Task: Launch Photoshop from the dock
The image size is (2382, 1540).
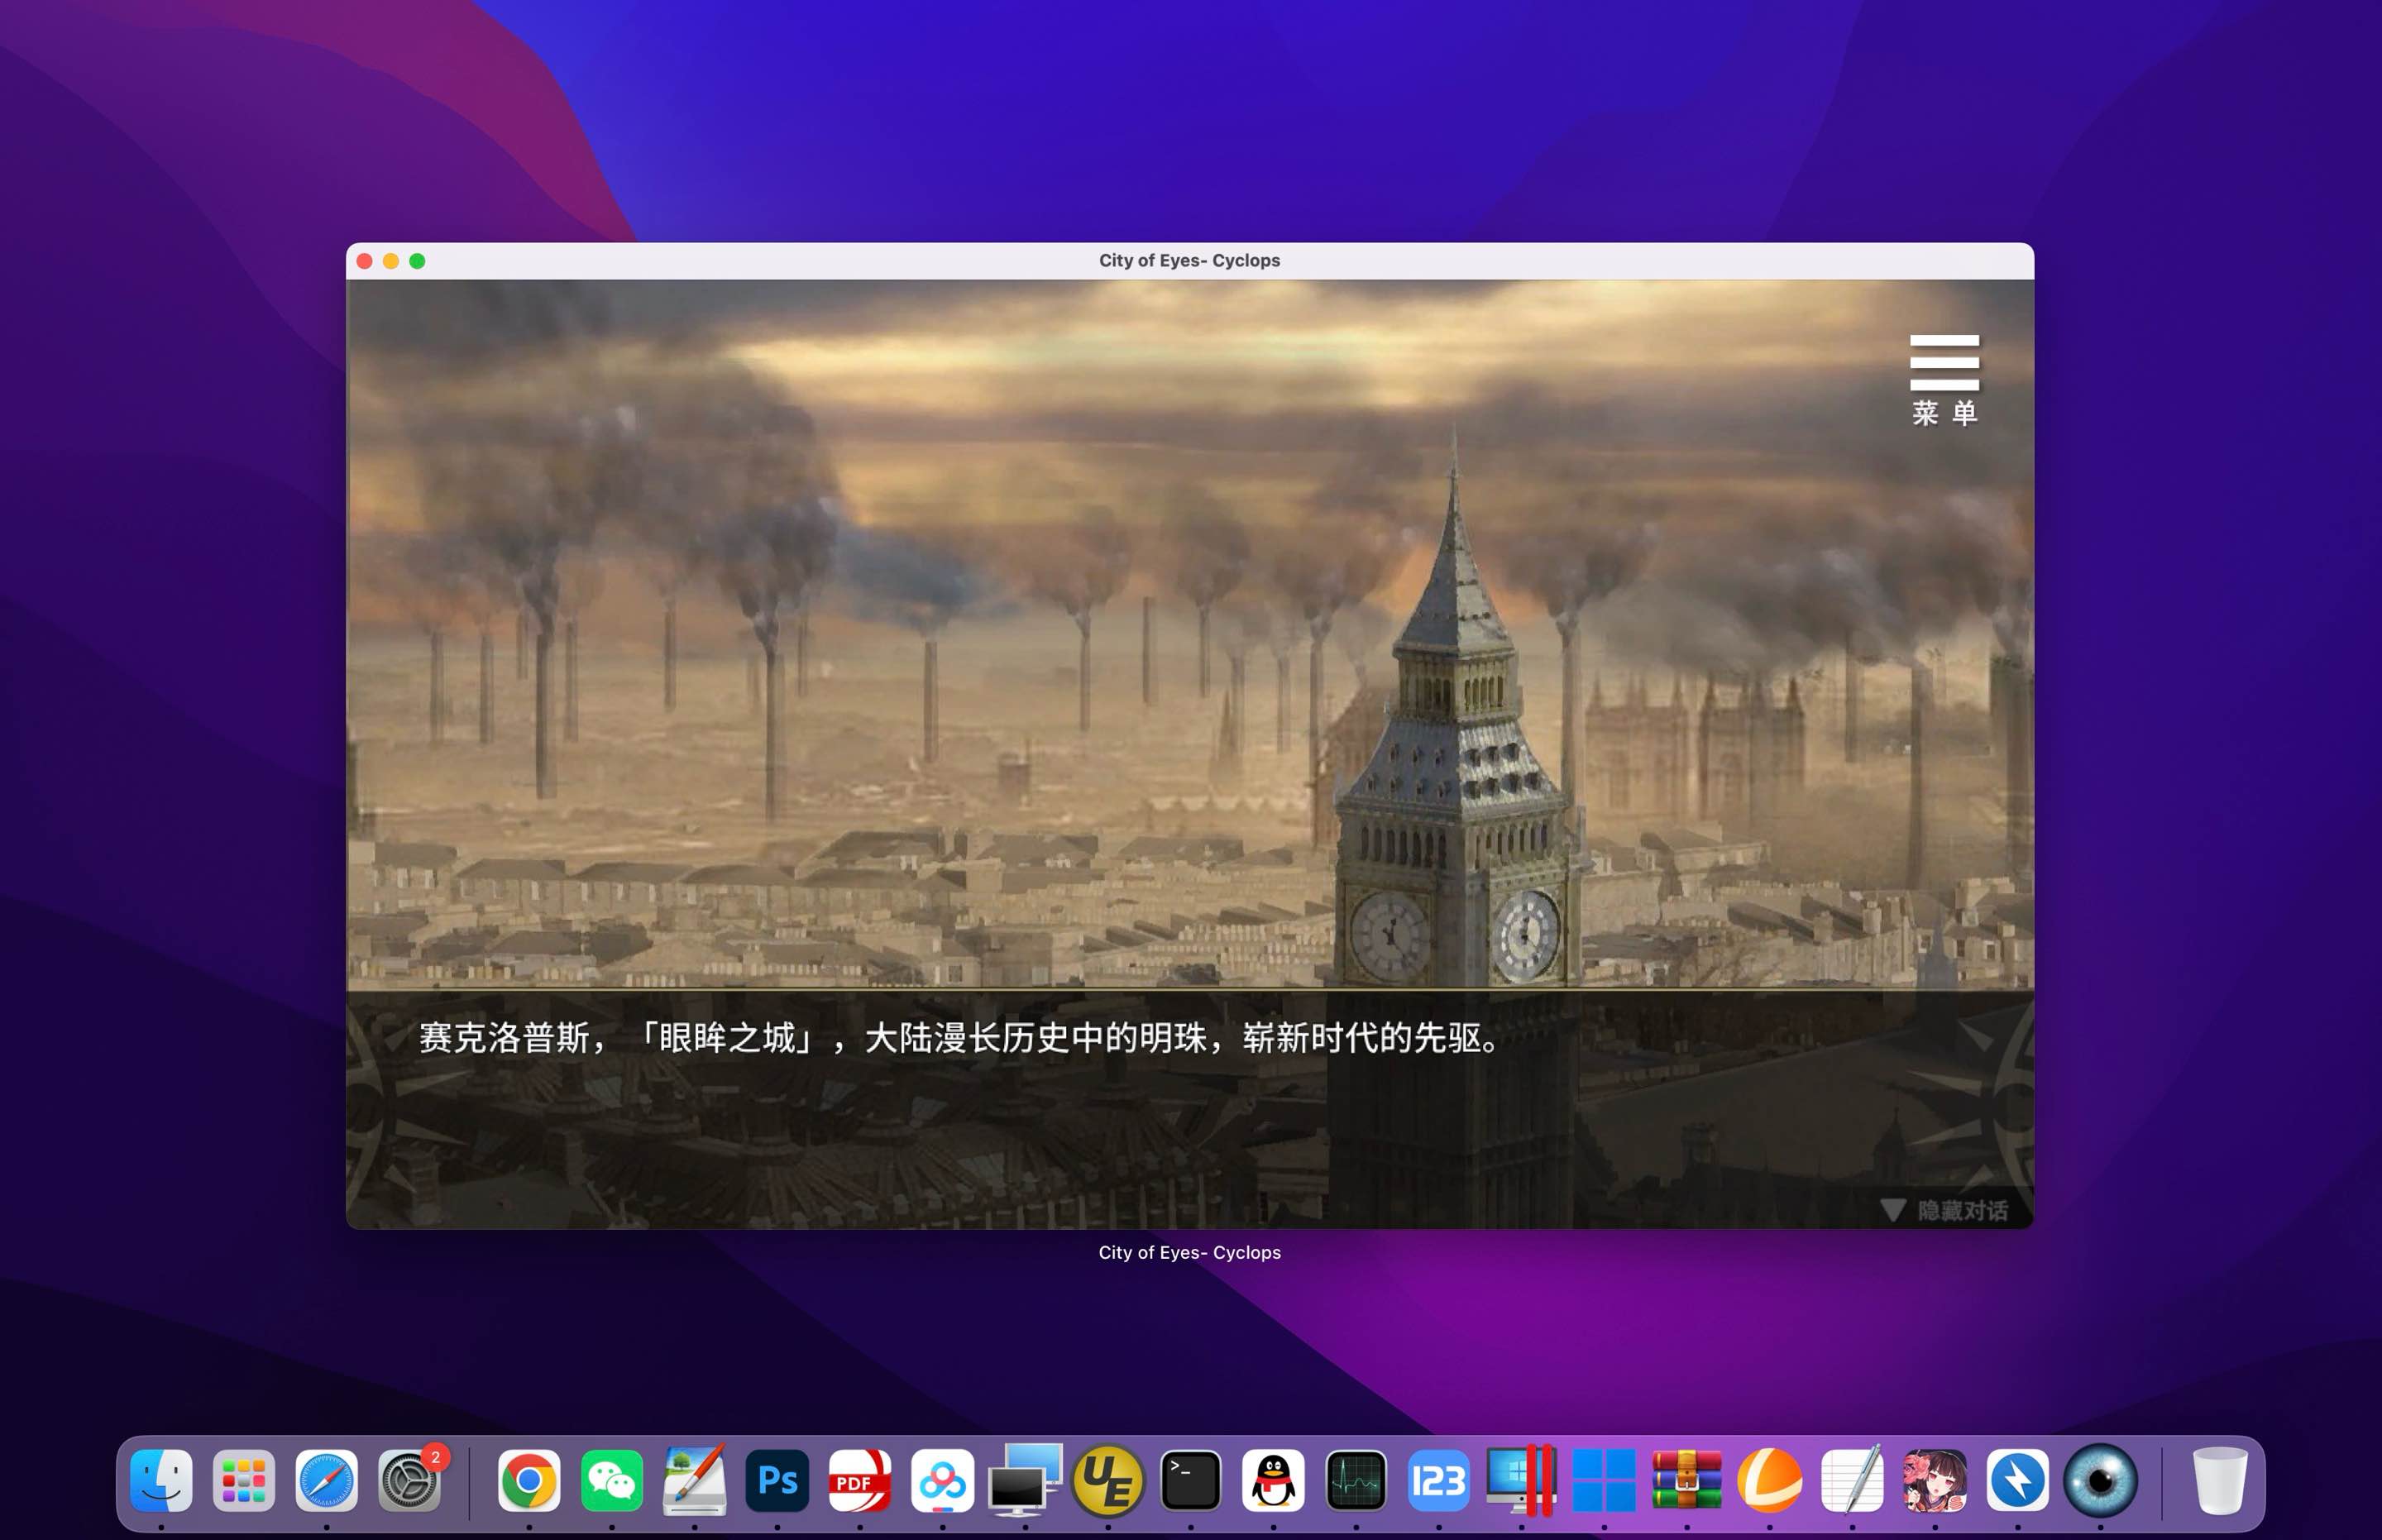Action: tap(777, 1480)
